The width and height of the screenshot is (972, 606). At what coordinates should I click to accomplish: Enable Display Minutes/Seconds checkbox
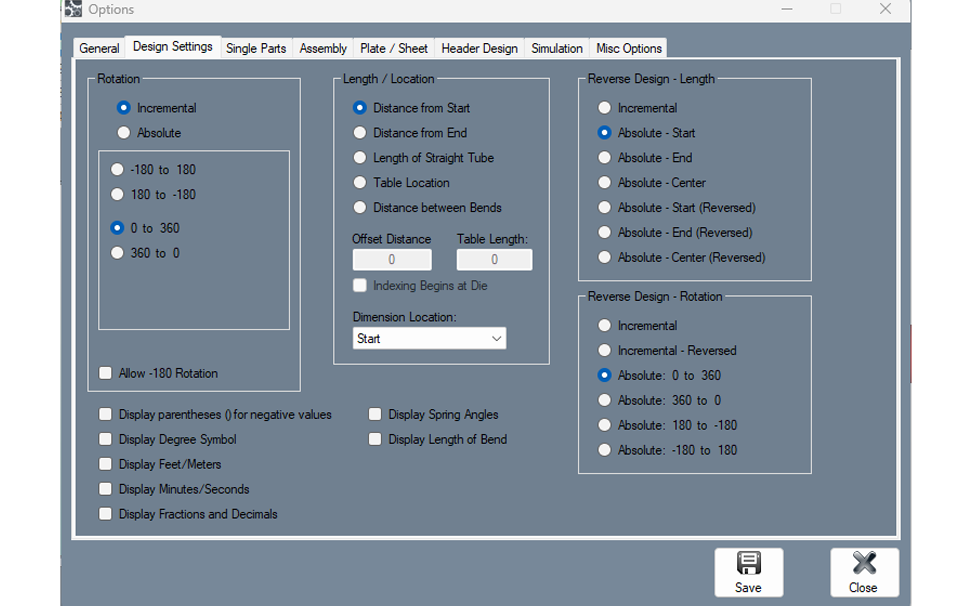[174, 489]
